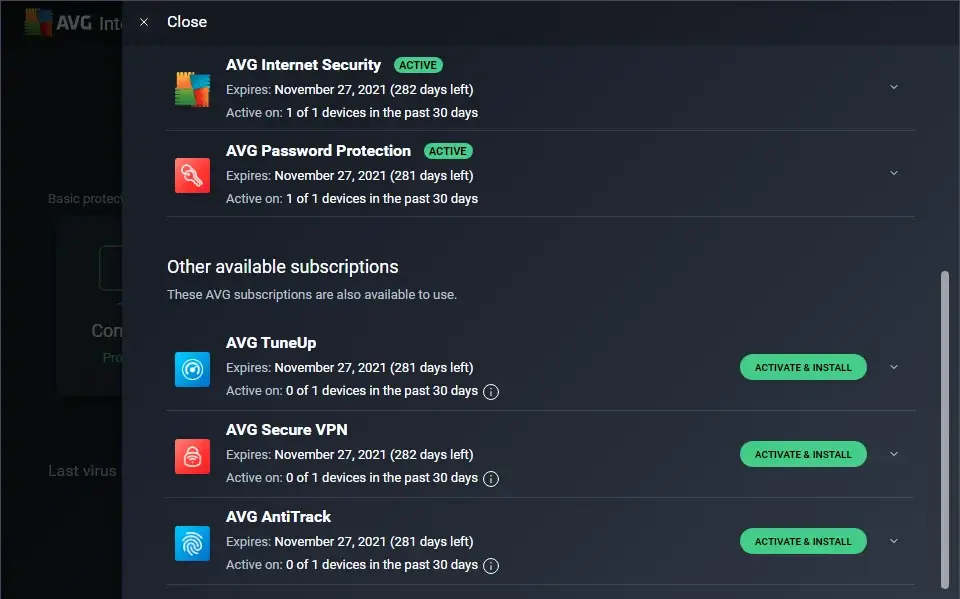Viewport: 960px width, 599px height.
Task: Click the info icon for AVG AntiTrack devices
Action: (491, 566)
